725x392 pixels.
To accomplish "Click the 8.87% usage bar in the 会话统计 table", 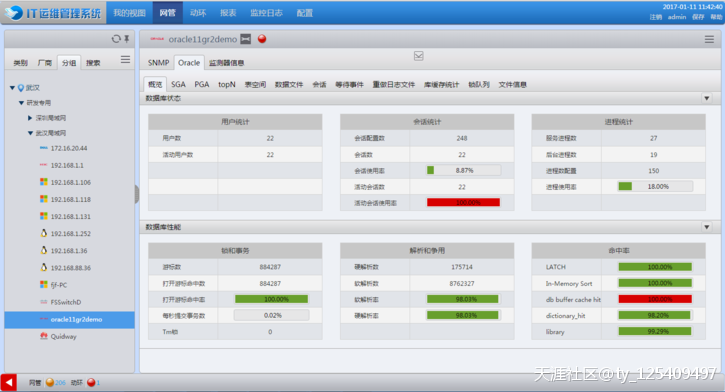I will 463,171.
